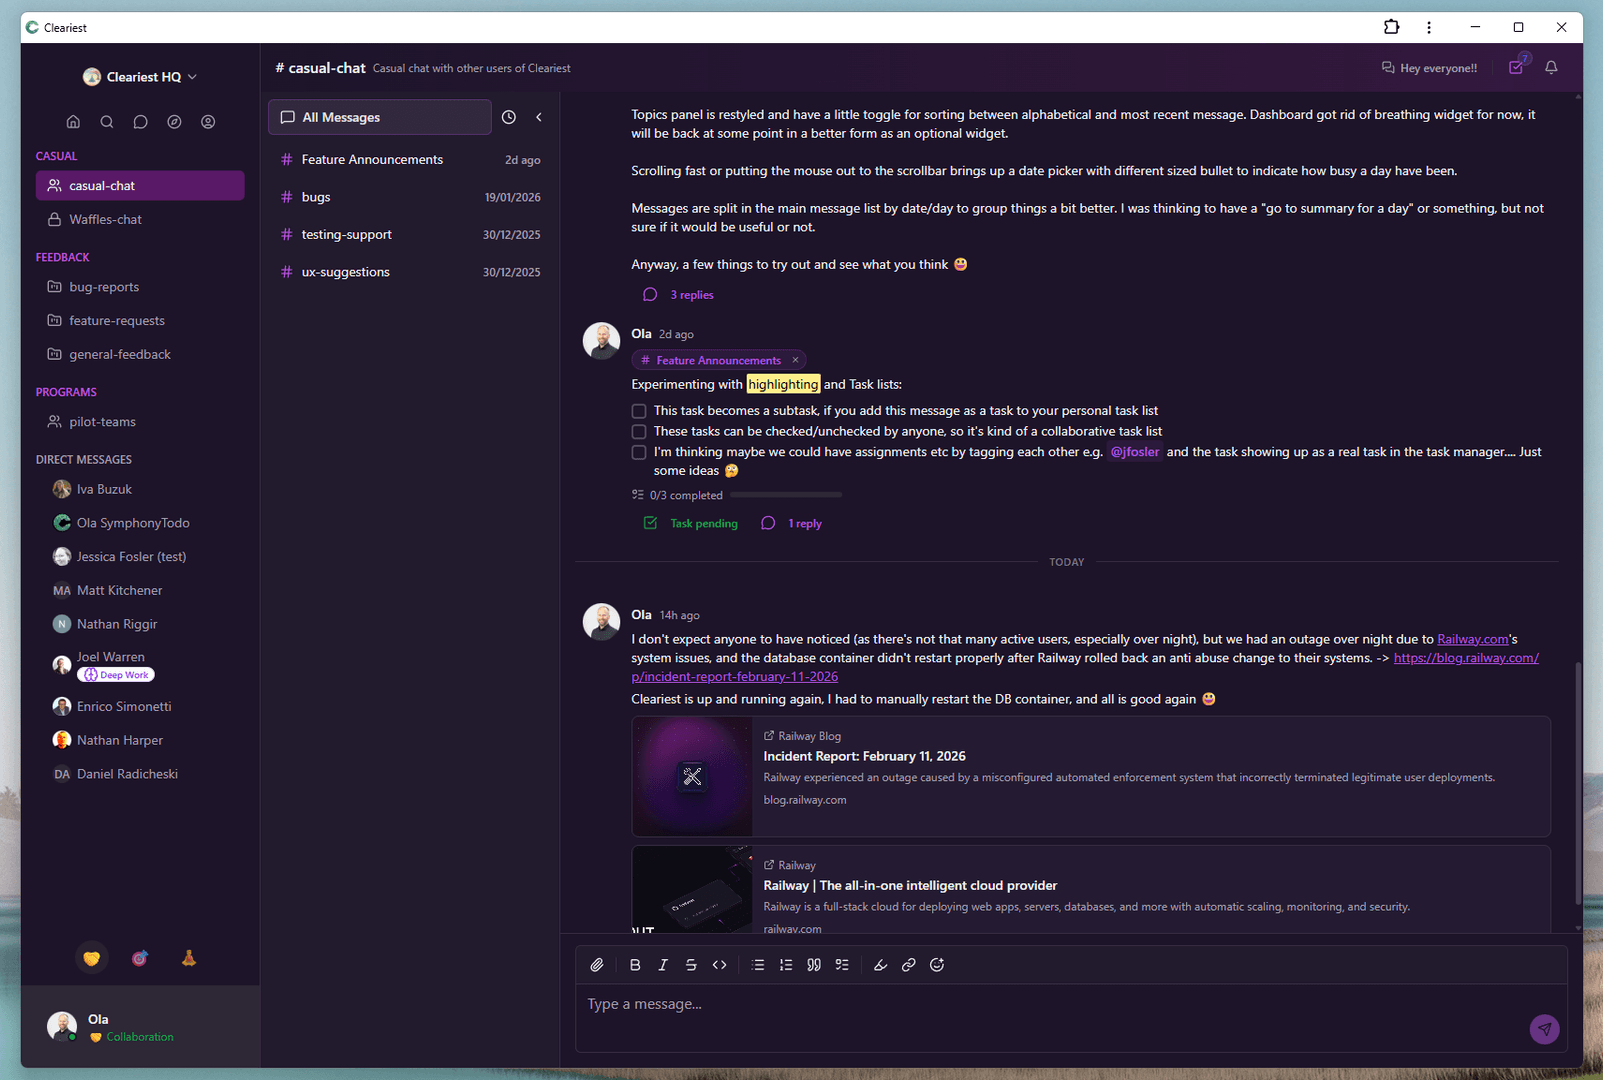The width and height of the screenshot is (1603, 1080).
Task: Open the Railway.com link in Ola's message
Action: pos(1472,638)
